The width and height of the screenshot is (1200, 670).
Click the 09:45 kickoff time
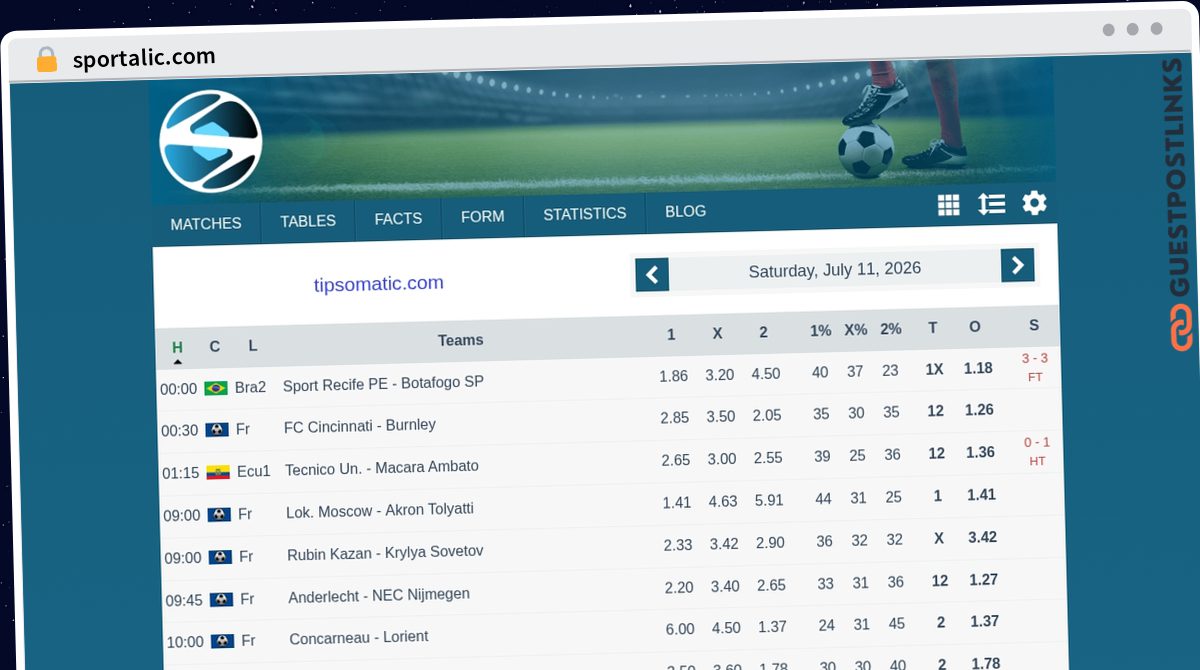tap(184, 600)
